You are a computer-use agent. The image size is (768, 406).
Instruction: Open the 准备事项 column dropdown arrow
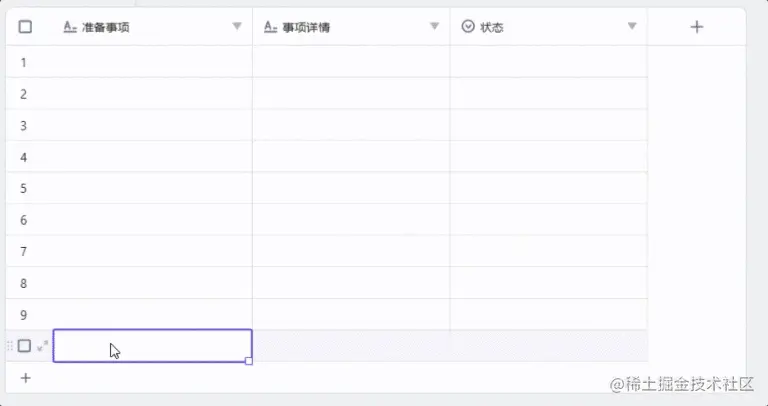tap(237, 26)
